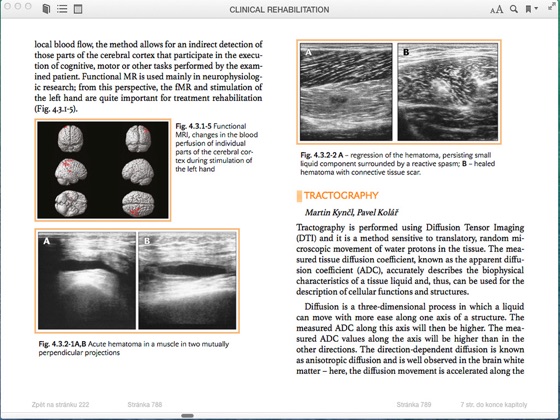Go back via 'Zpět na stránku 222'
Viewport: 560px width, 420px height.
[x=60, y=404]
